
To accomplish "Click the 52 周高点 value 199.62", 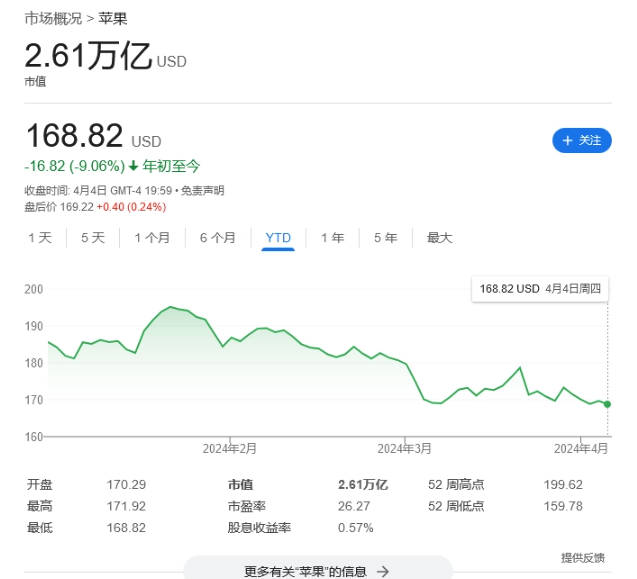I will point(563,484).
